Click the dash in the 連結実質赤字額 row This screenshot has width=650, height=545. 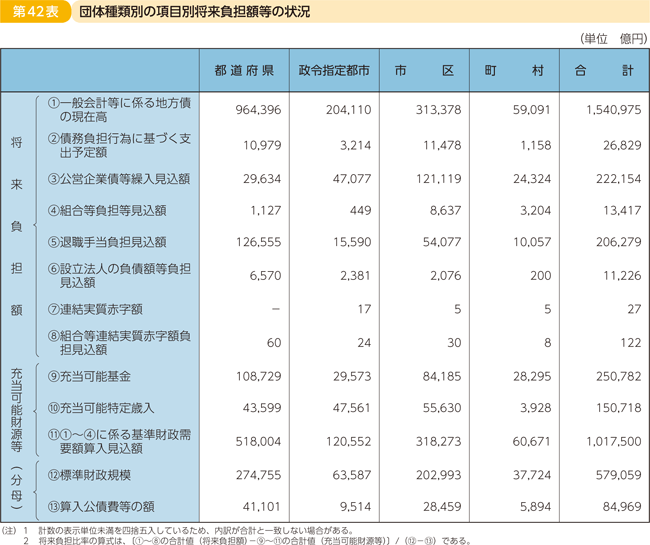coord(276,309)
